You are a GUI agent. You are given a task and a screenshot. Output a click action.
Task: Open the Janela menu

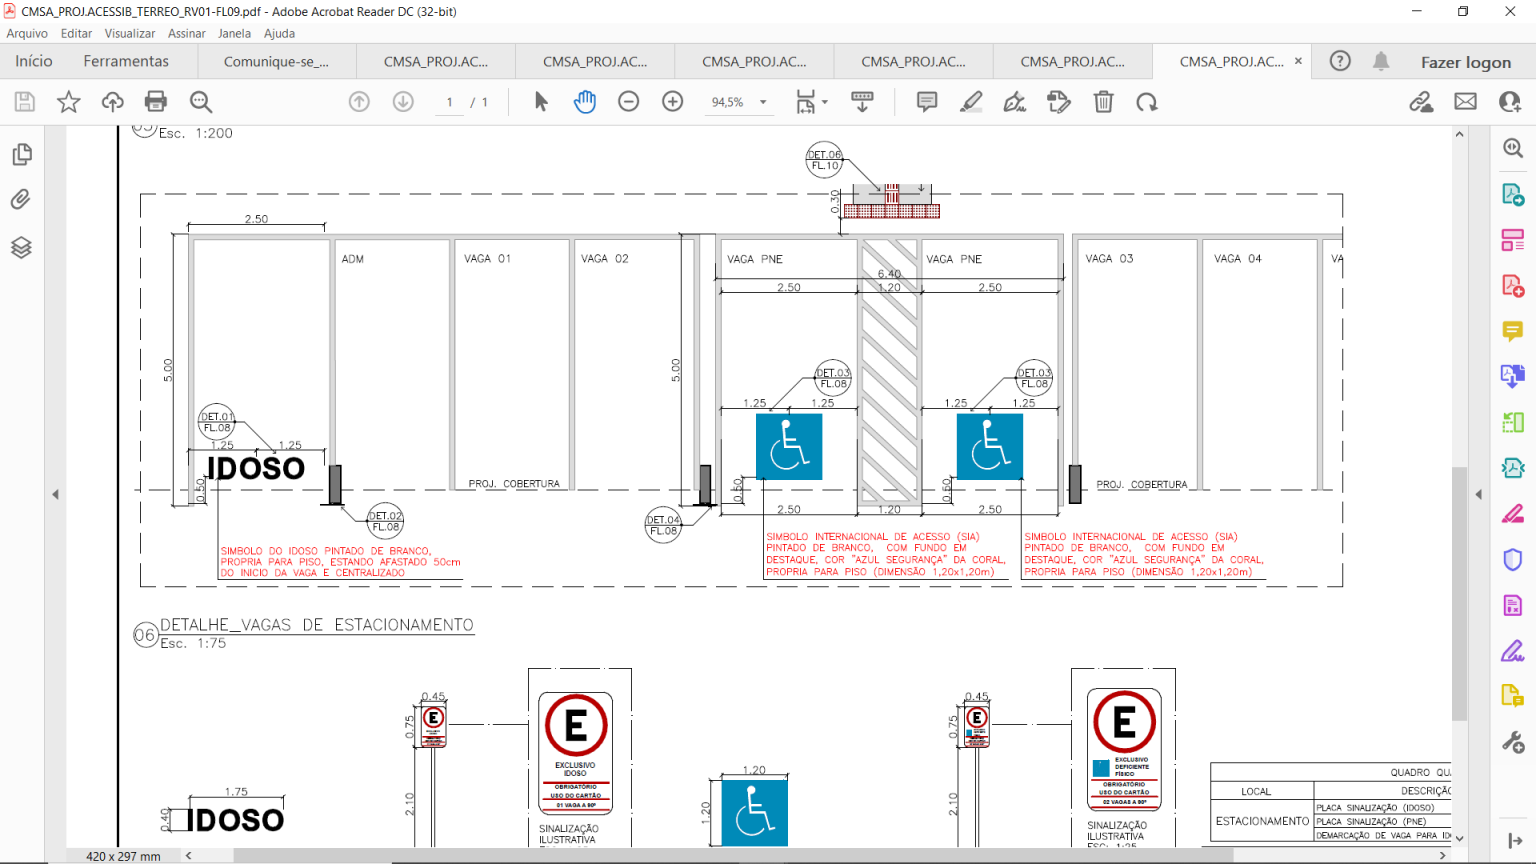[234, 33]
